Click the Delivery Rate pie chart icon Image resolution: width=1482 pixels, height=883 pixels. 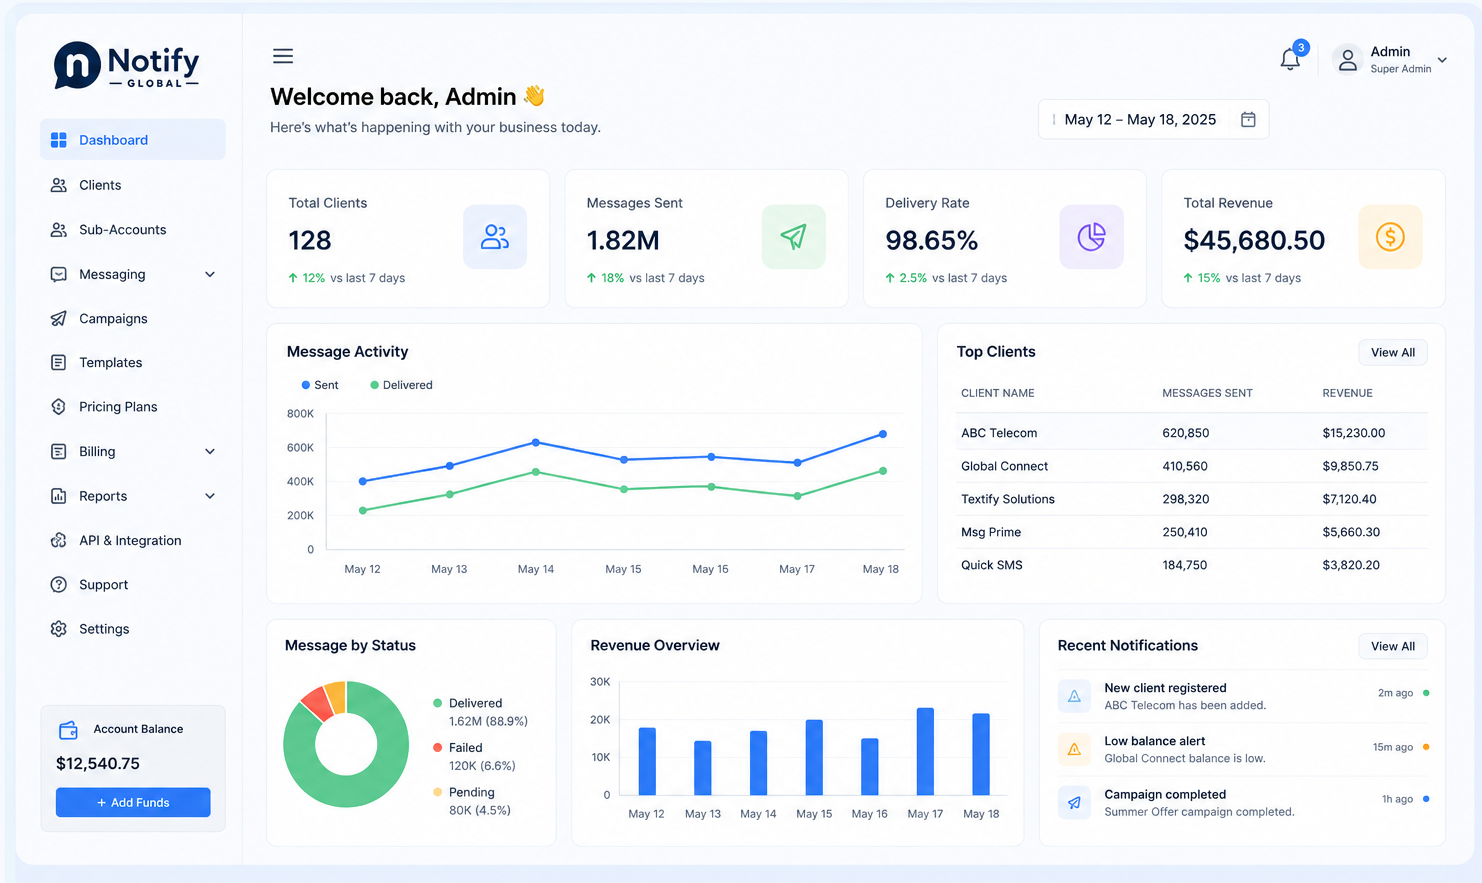1091,237
